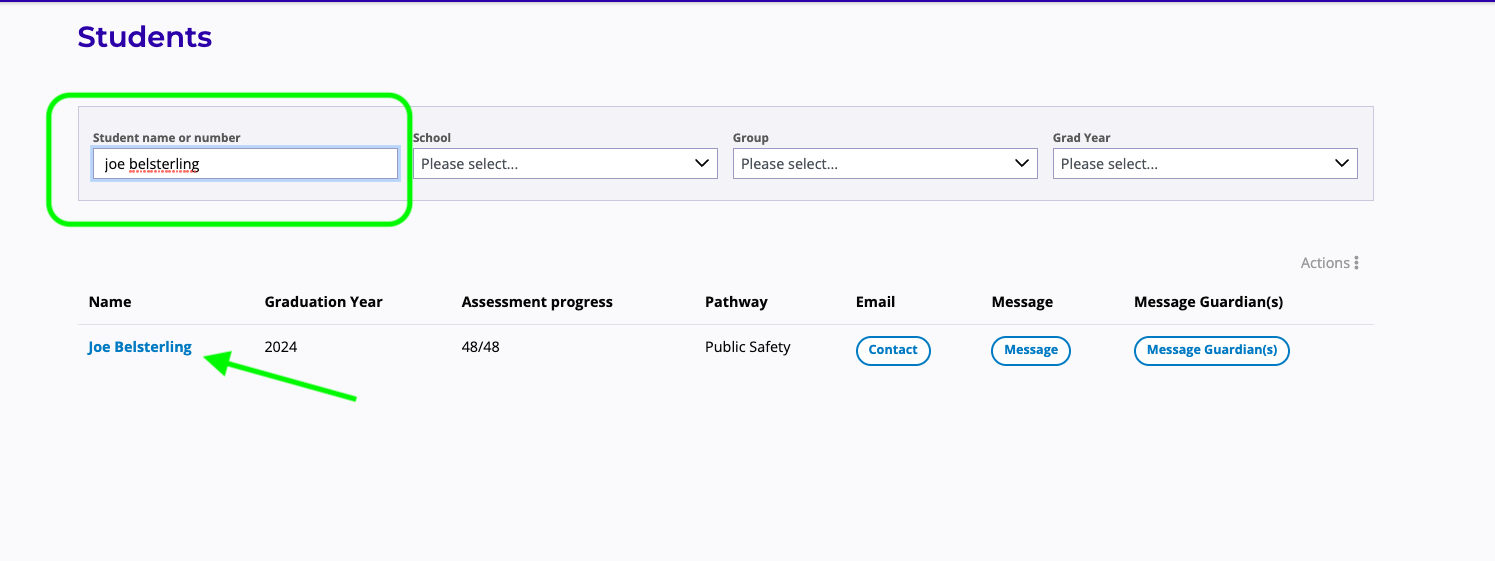Image resolution: width=1495 pixels, height=561 pixels.
Task: Click the Student name or number search field
Action: 245,164
